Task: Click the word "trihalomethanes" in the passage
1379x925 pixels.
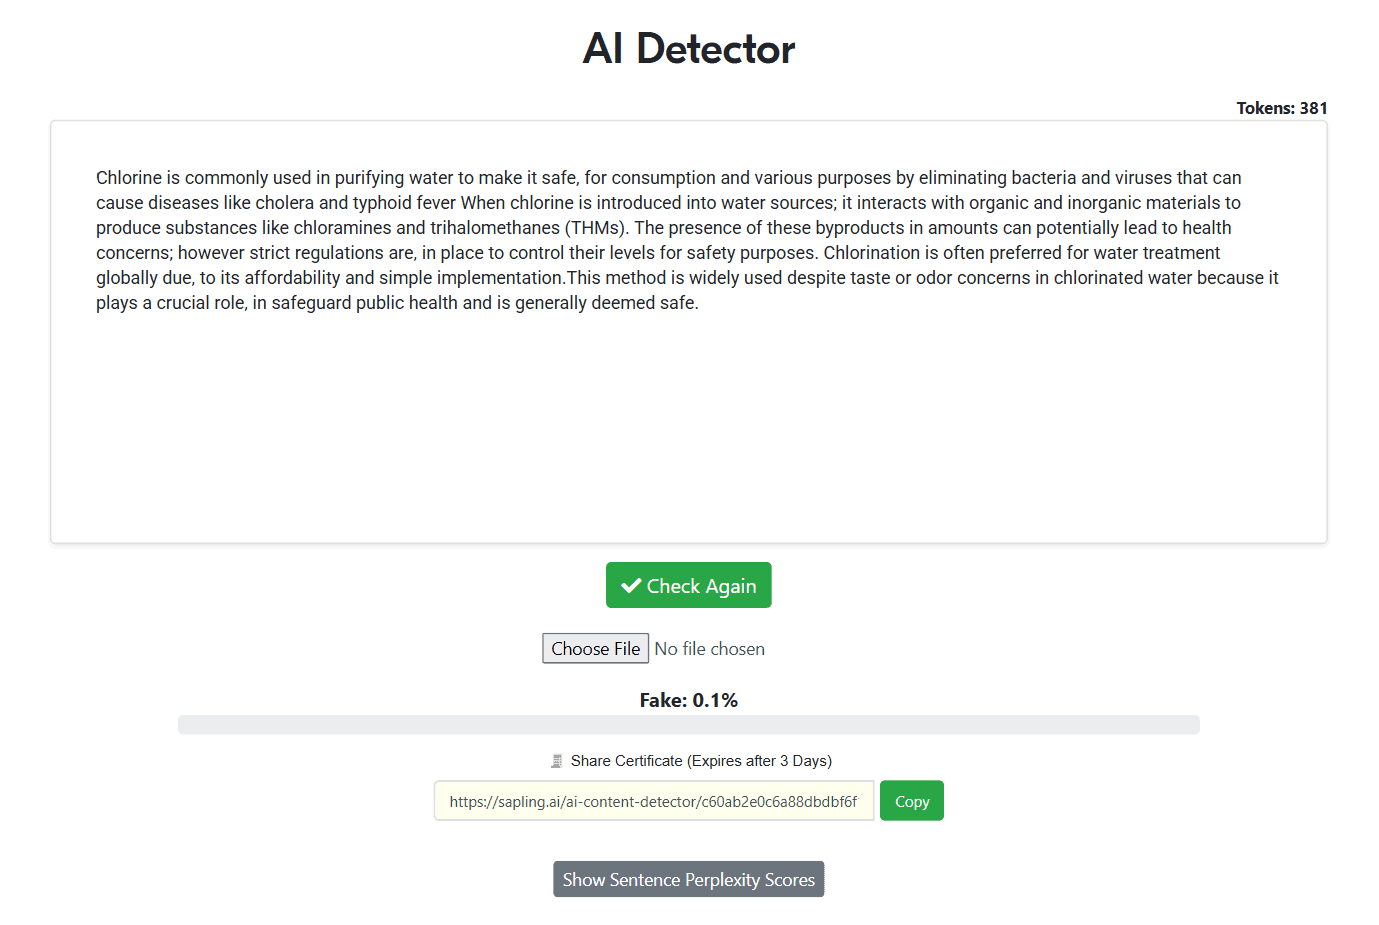Action: [x=494, y=228]
